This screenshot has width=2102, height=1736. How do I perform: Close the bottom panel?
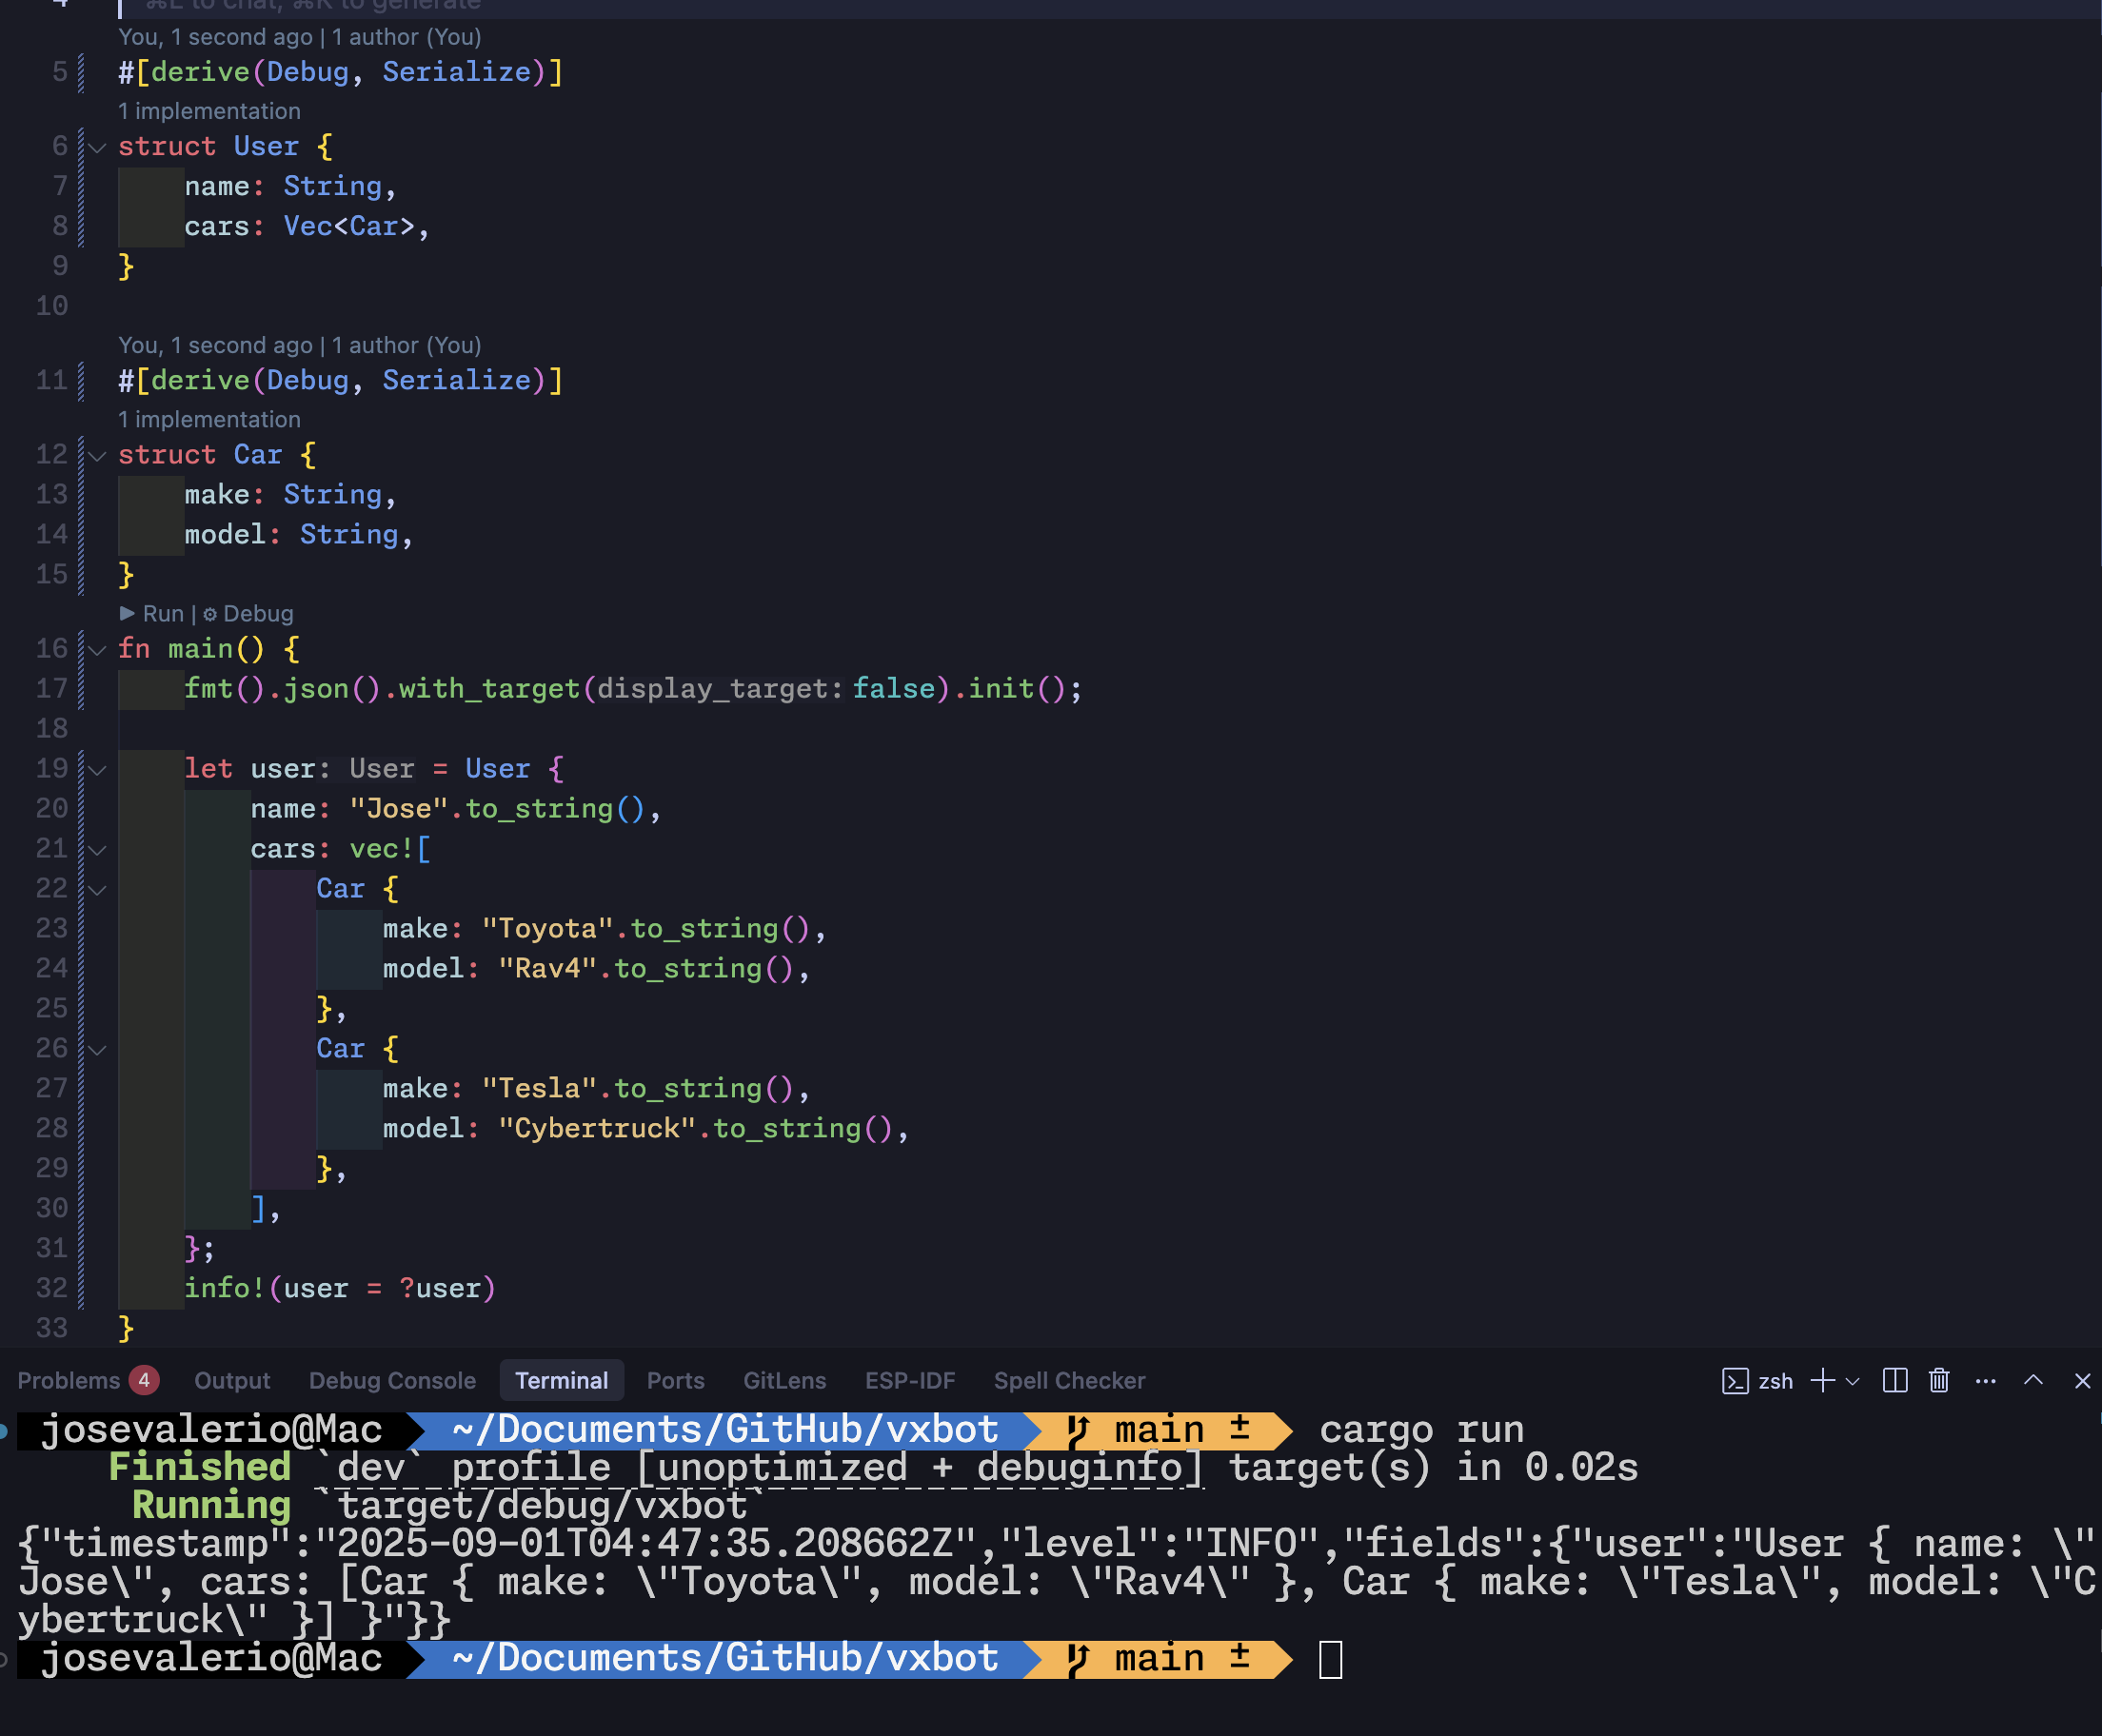pos(2083,1381)
